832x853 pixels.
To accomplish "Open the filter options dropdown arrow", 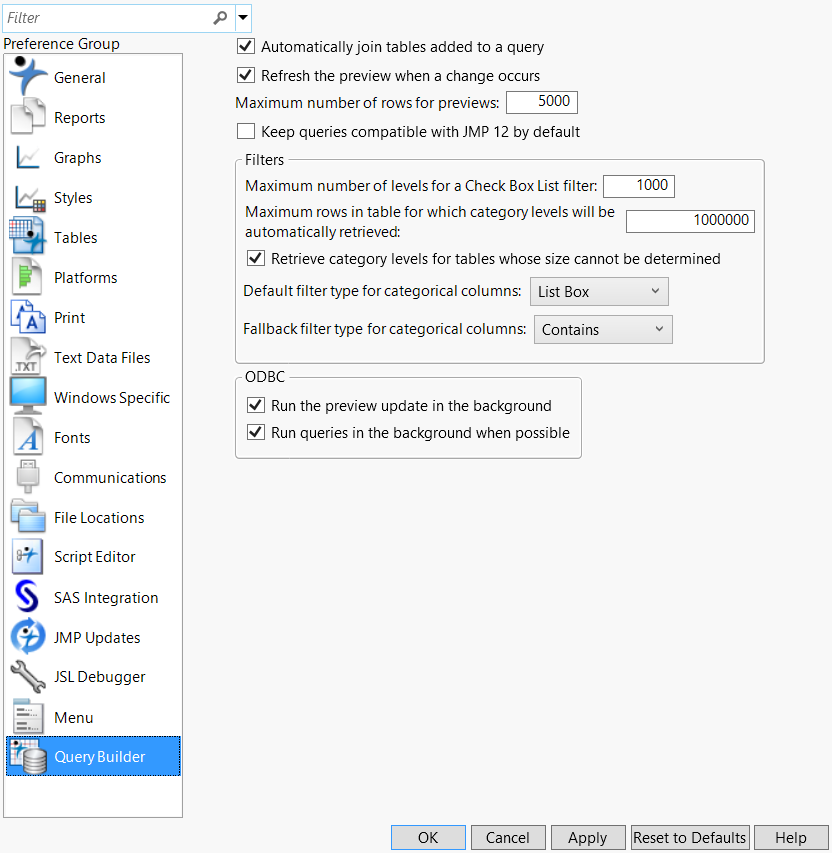I will [243, 18].
